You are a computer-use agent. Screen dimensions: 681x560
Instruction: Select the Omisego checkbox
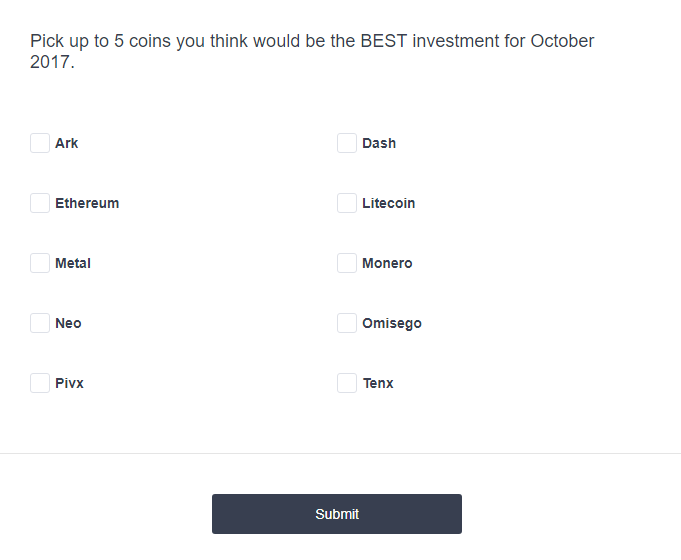[347, 323]
